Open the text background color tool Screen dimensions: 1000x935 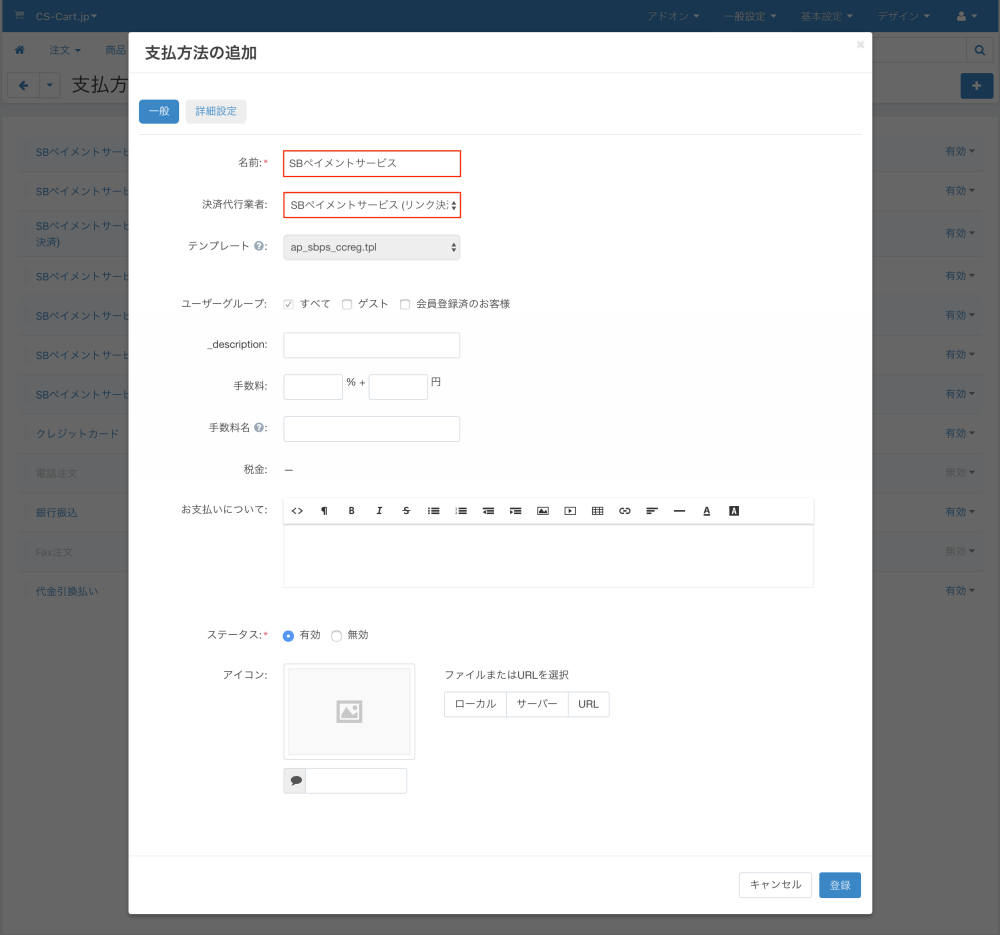coord(734,511)
